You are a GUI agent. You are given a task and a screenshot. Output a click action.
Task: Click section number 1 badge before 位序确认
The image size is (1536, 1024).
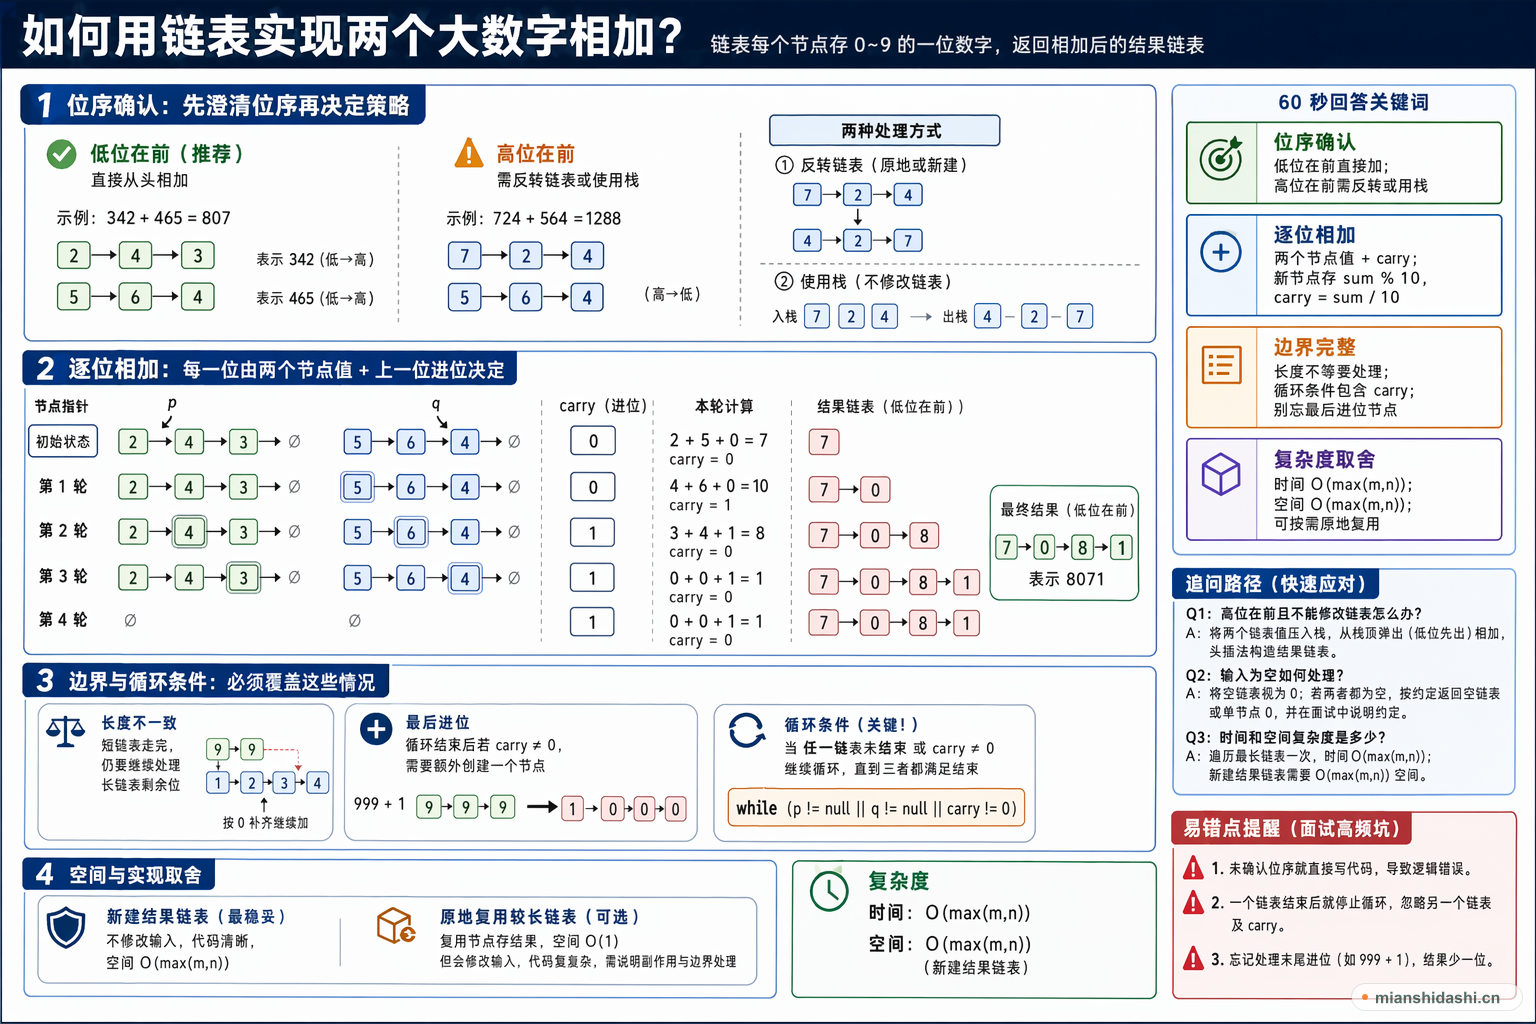[x=44, y=105]
